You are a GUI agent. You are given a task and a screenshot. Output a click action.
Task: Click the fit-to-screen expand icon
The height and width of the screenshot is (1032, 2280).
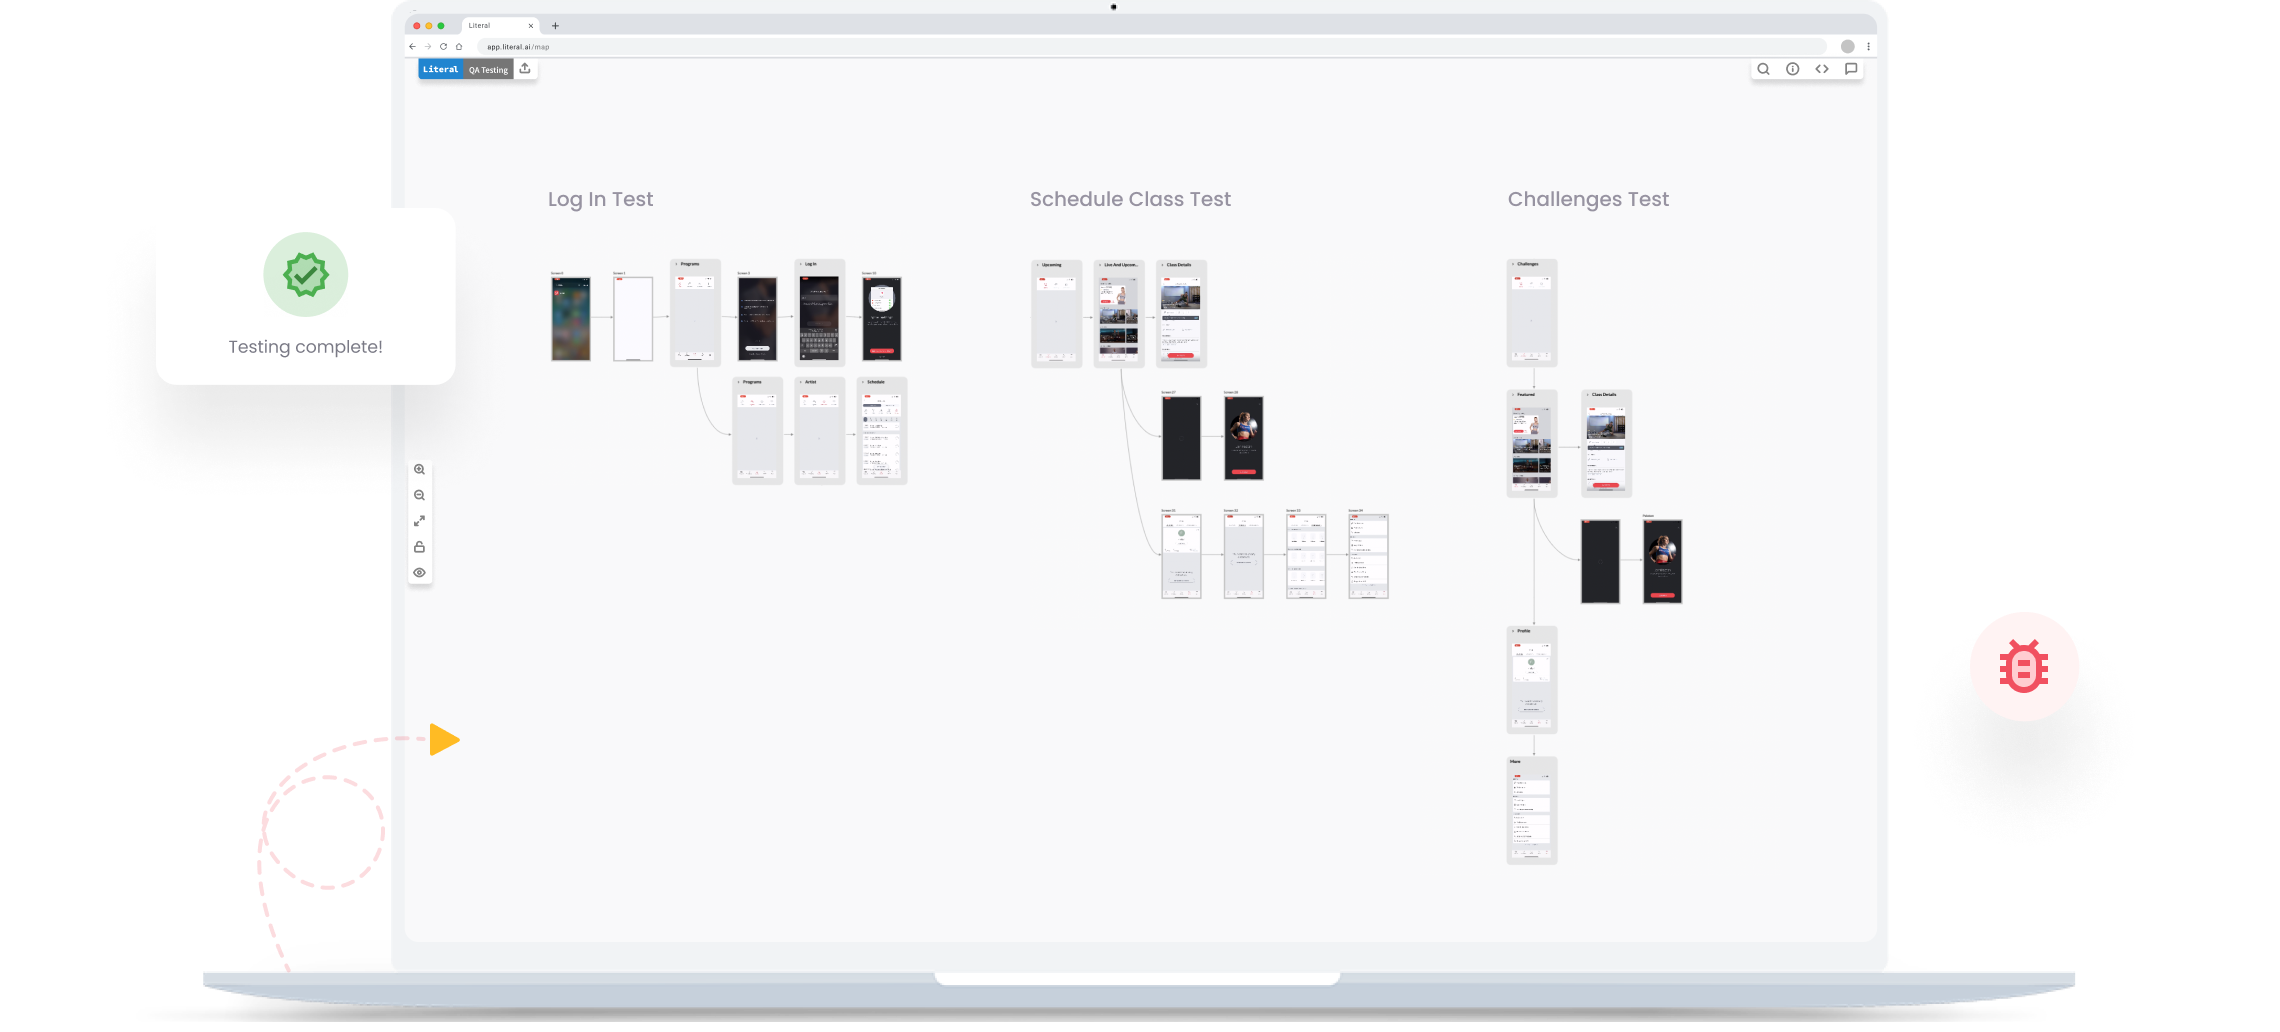(x=420, y=521)
